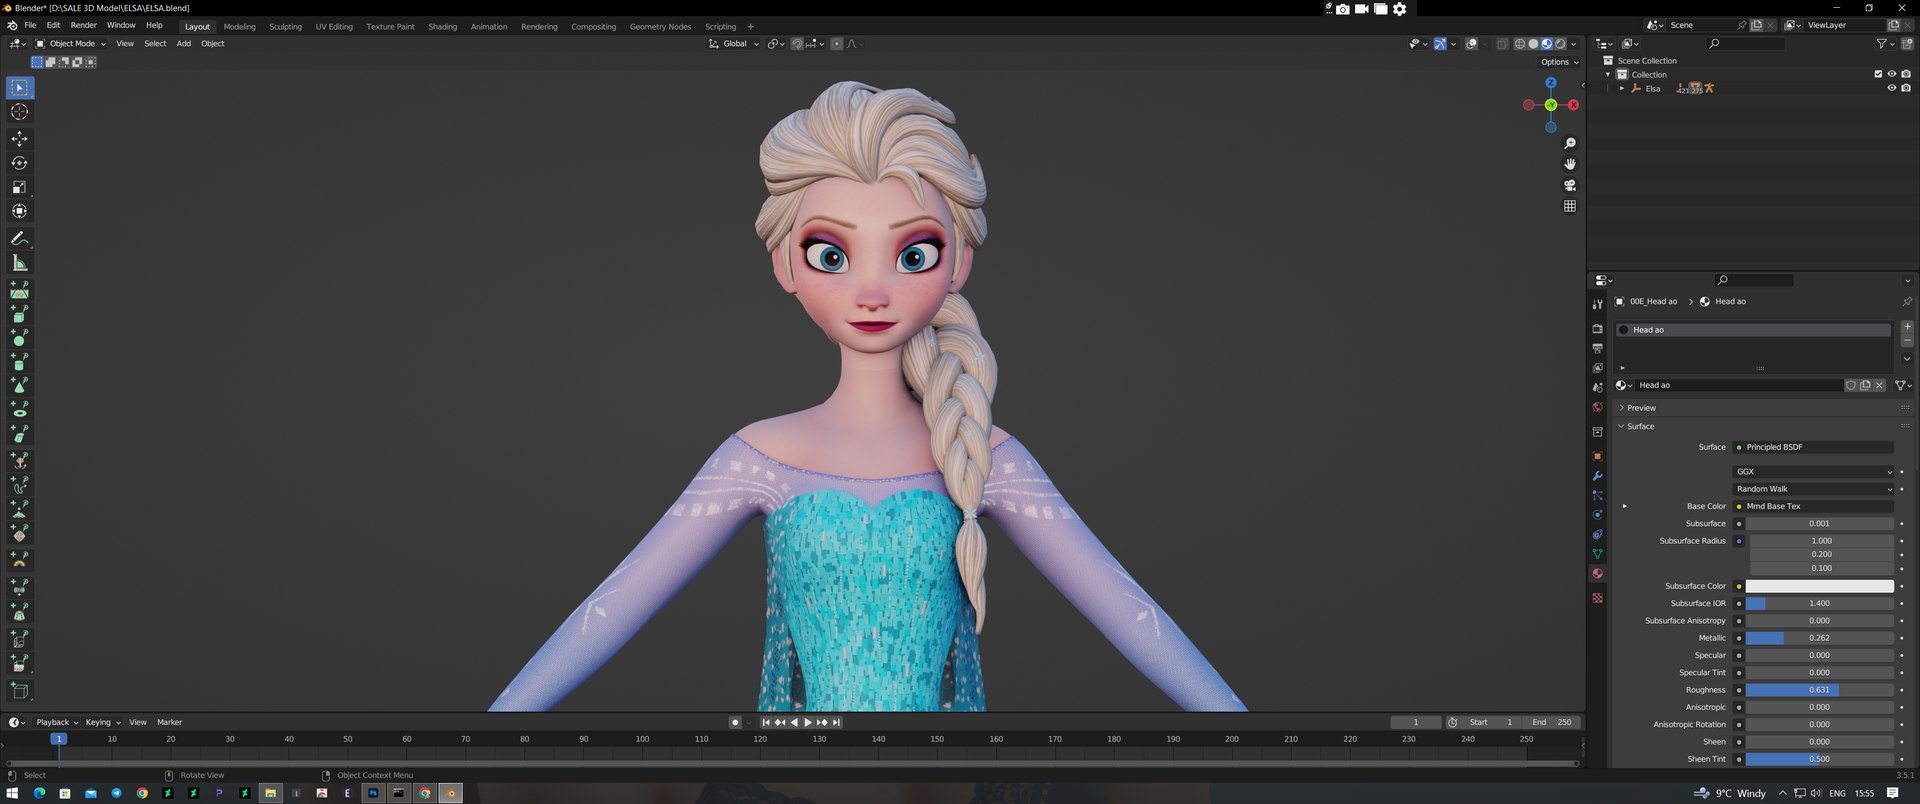This screenshot has height=804, width=1920.
Task: Choose the Annotate pencil tool
Action: click(x=19, y=239)
